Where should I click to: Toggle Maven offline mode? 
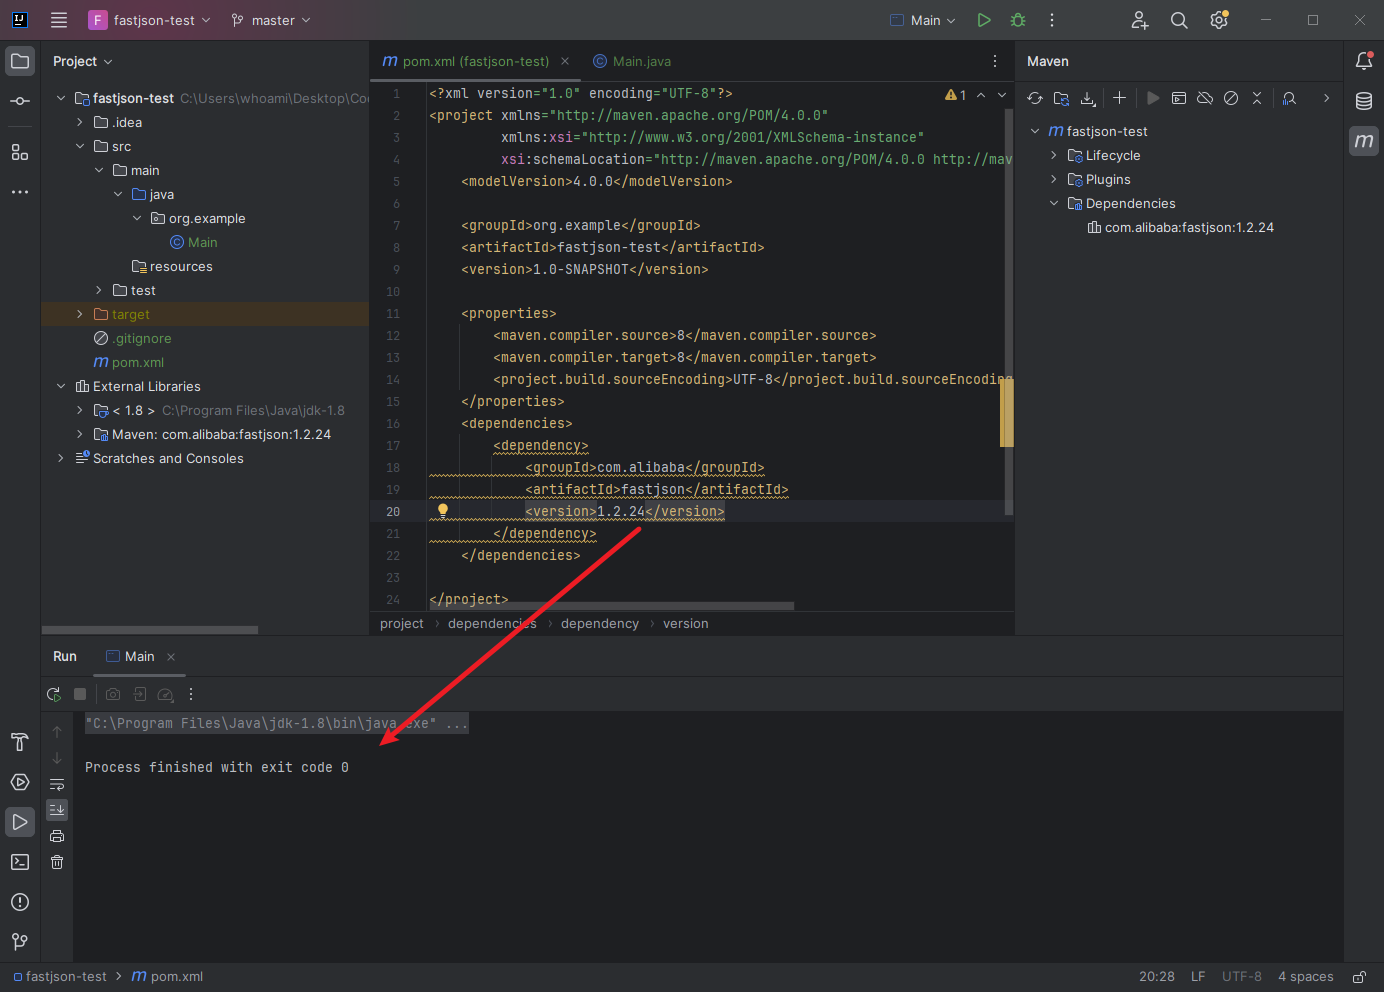click(x=1205, y=98)
